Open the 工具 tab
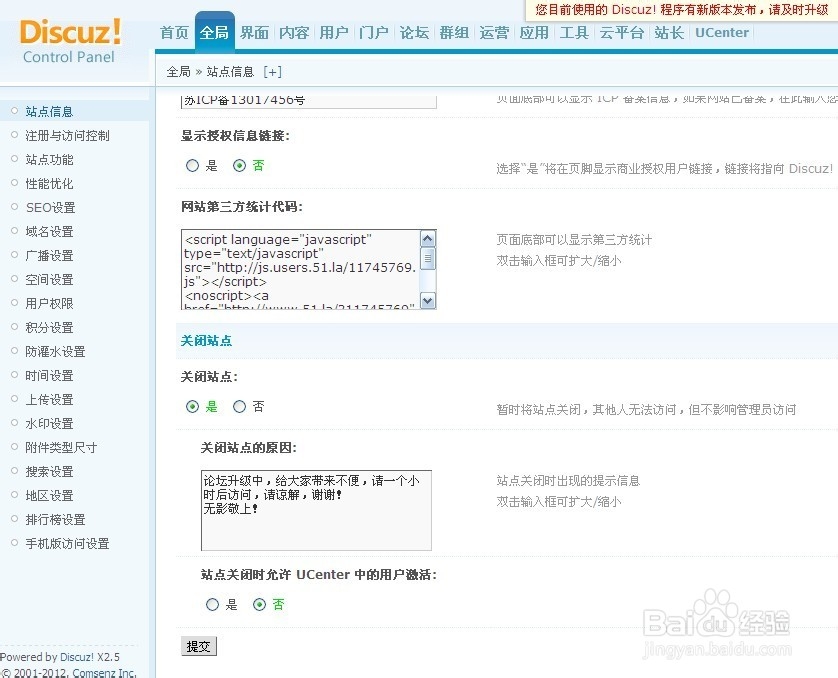 574,33
